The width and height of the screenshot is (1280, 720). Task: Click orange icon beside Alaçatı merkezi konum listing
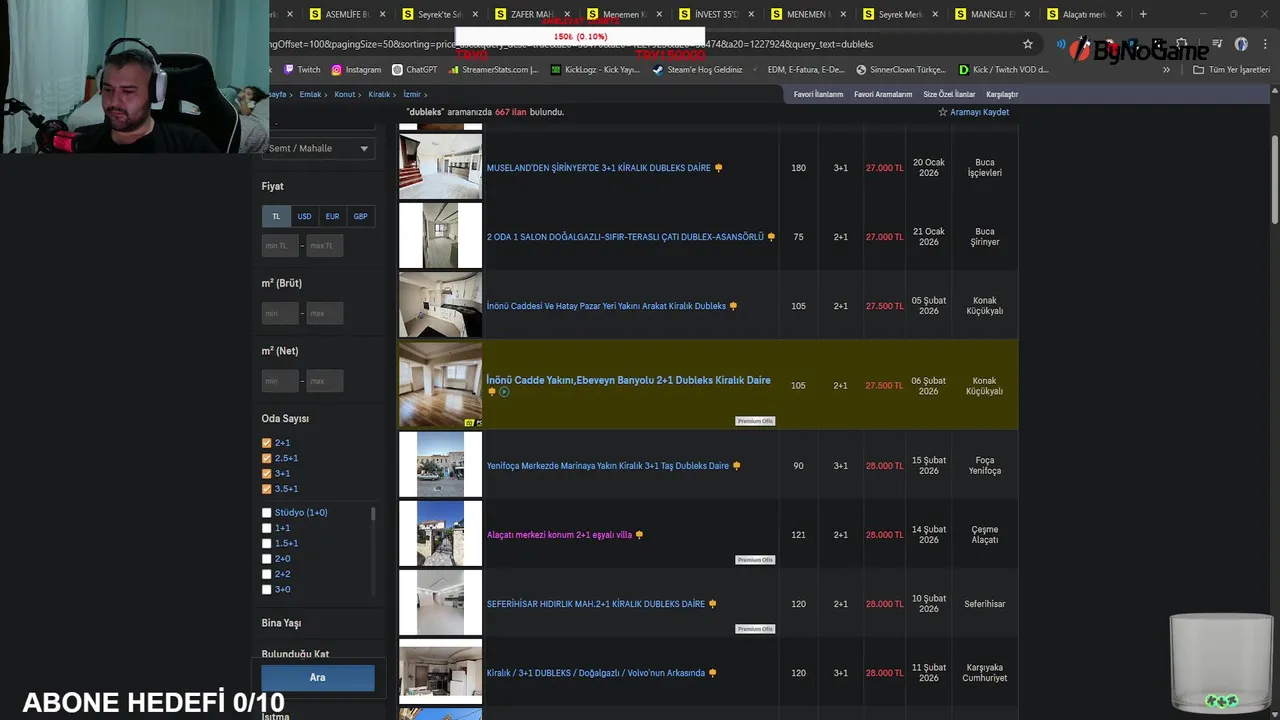coord(639,535)
